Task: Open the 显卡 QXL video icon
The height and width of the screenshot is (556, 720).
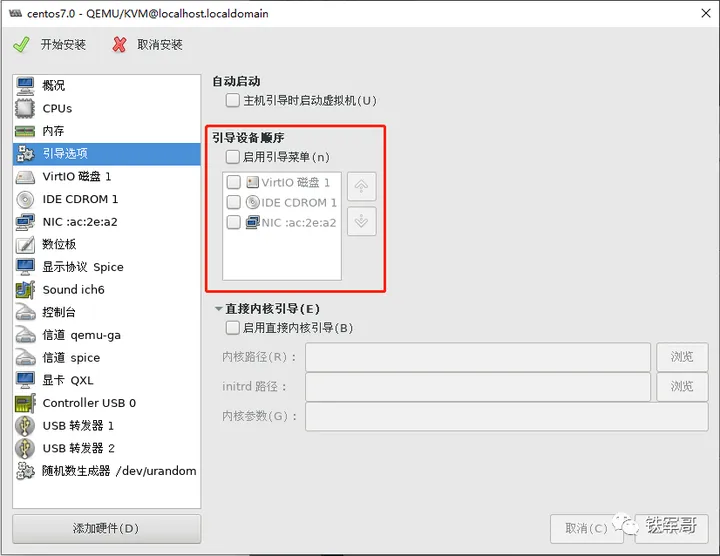Action: [x=25, y=380]
